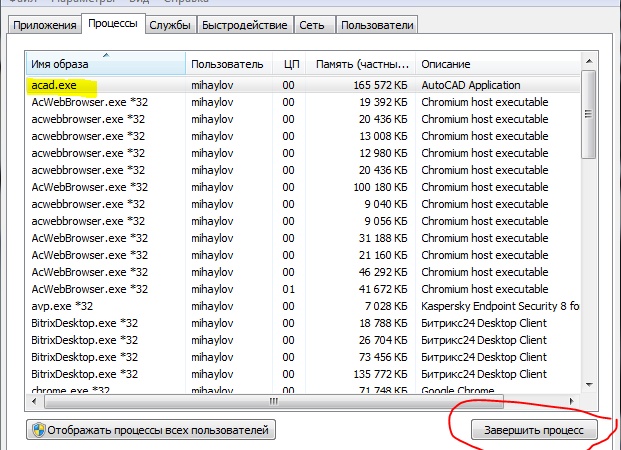The width and height of the screenshot is (621, 450).
Task: Sort by Память (частный) column header
Action: (x=360, y=63)
